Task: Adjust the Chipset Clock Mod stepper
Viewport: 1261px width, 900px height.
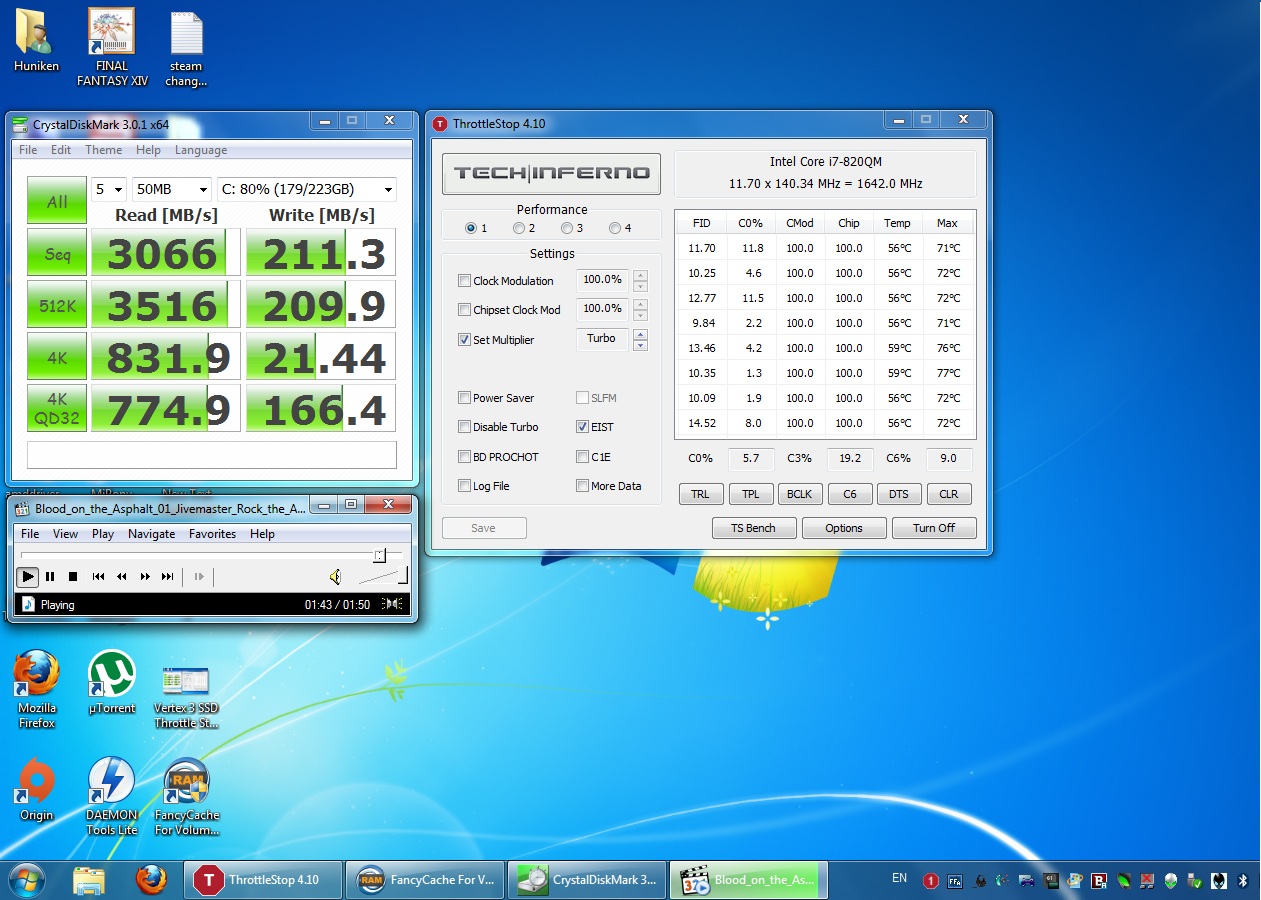Action: [x=640, y=309]
